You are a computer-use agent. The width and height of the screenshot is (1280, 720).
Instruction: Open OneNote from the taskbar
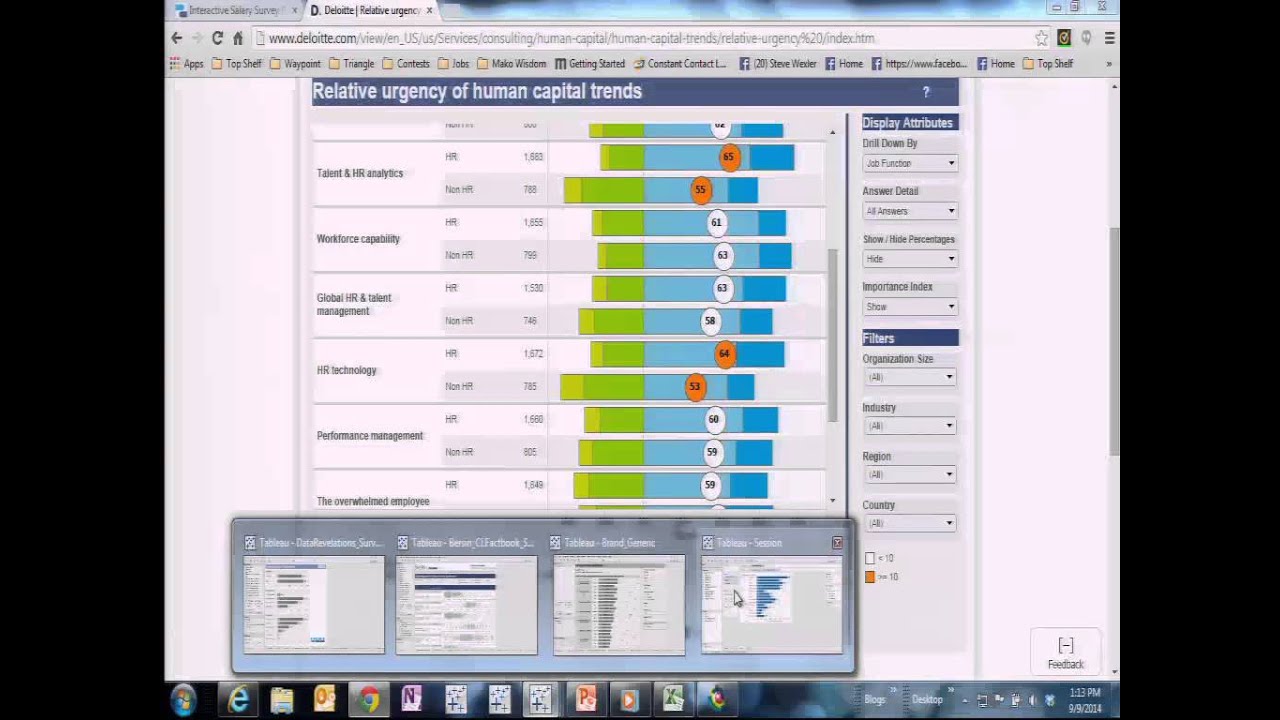[411, 700]
